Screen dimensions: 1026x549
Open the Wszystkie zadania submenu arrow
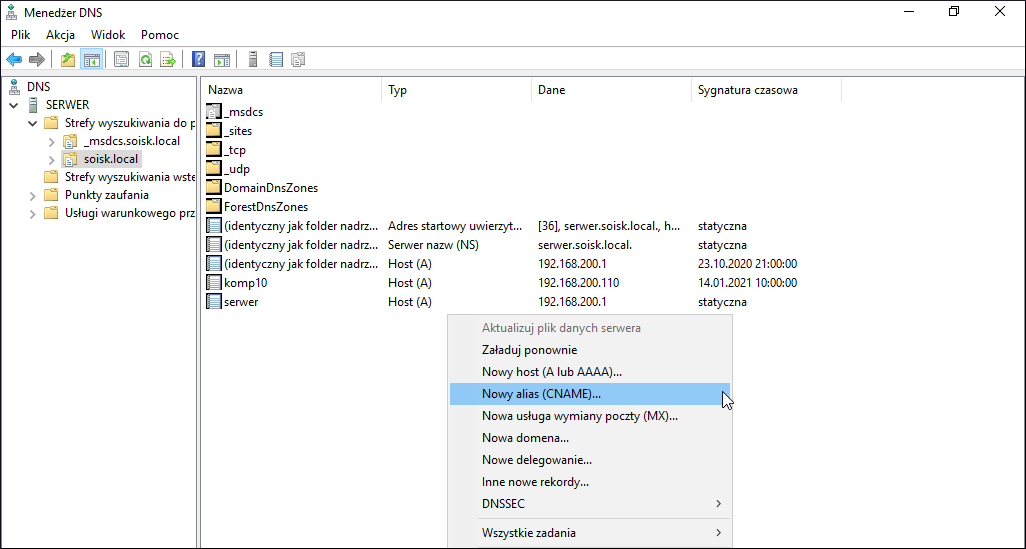point(718,533)
